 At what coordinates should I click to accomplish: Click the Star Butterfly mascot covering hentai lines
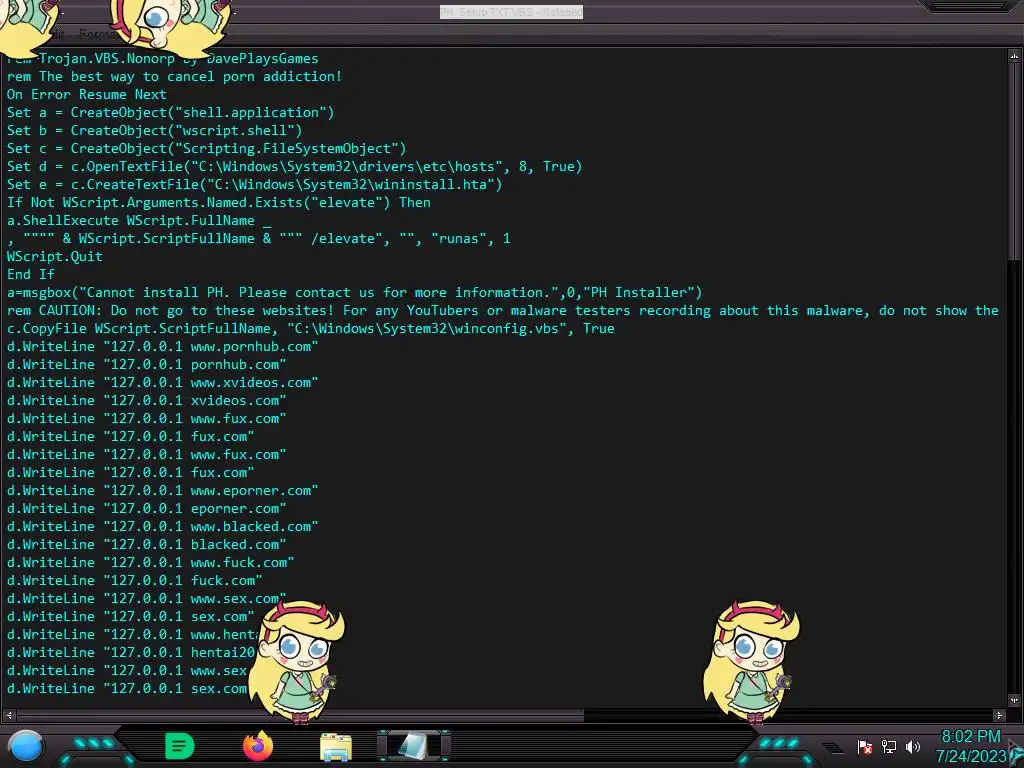click(x=295, y=661)
